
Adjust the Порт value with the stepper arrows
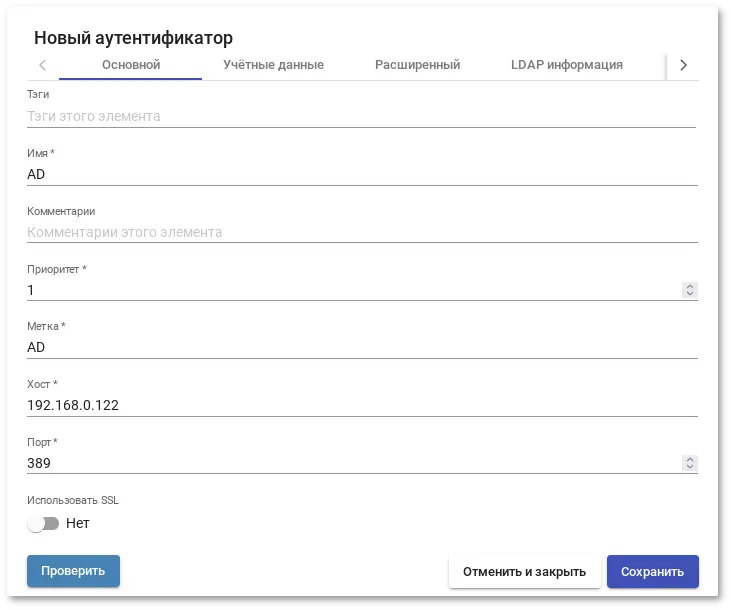(690, 463)
